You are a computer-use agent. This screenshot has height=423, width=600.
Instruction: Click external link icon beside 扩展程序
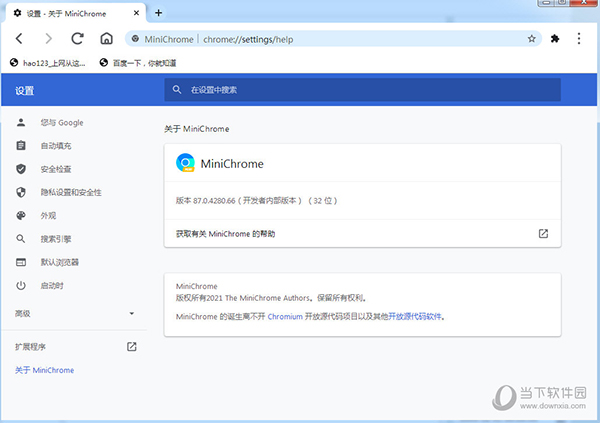132,347
